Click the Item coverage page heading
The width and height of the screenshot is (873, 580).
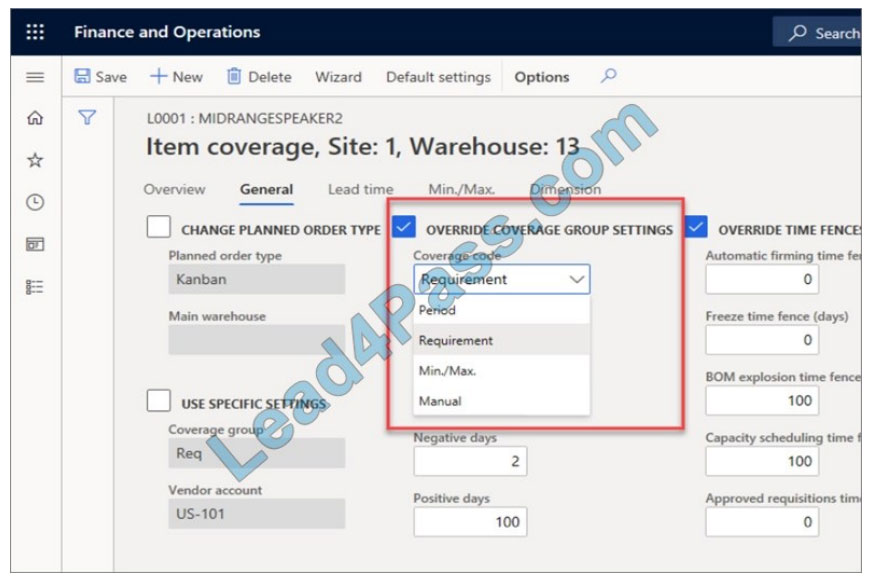(362, 146)
